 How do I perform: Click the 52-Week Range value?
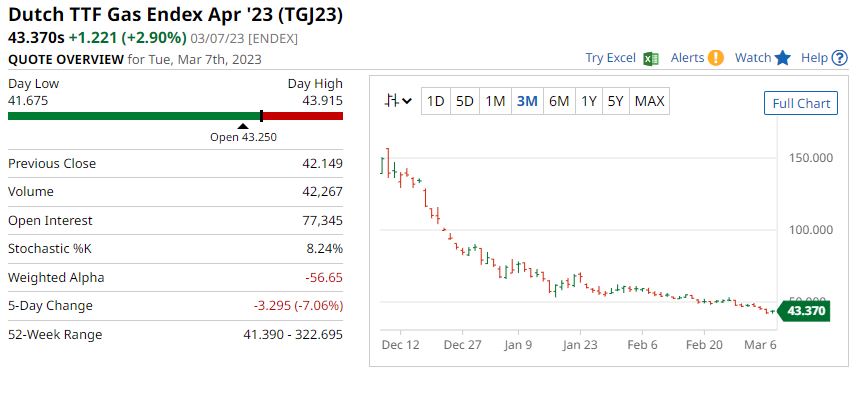[x=293, y=334]
